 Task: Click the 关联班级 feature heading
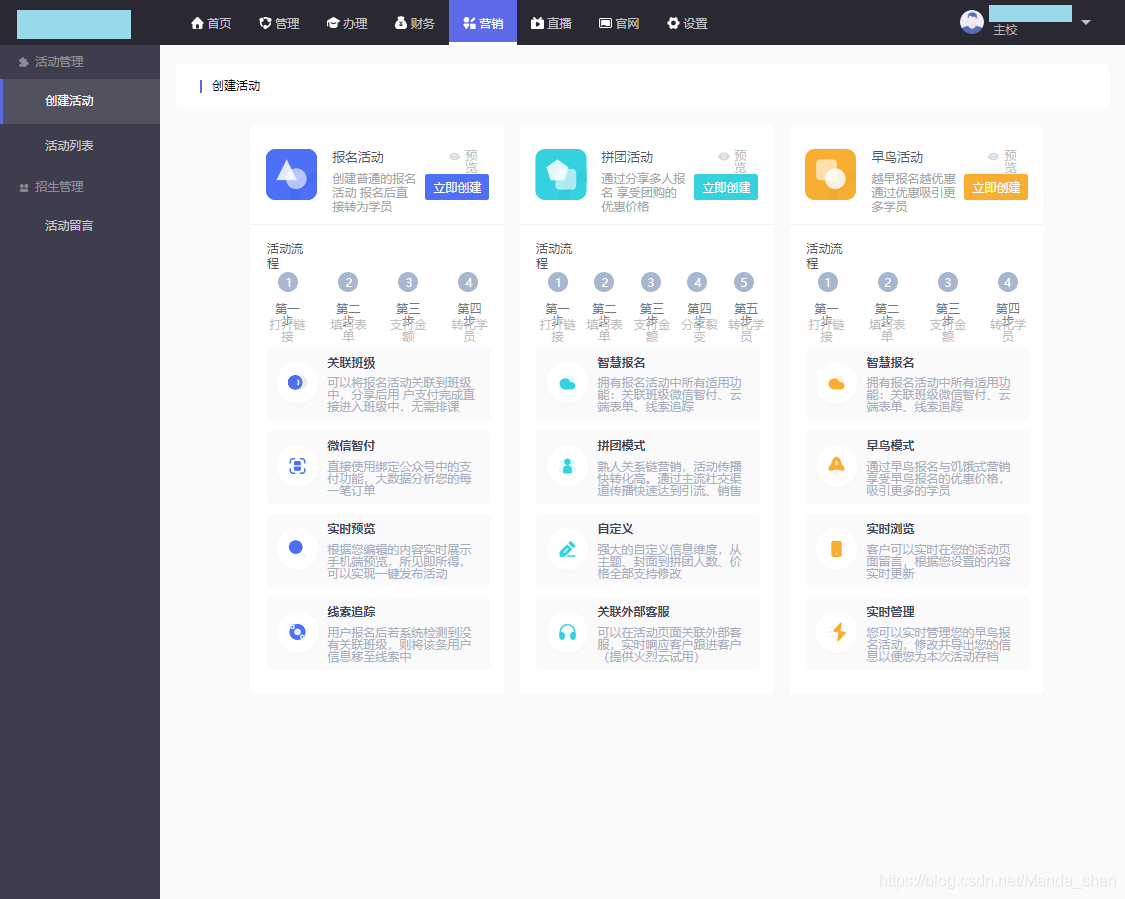[351, 363]
